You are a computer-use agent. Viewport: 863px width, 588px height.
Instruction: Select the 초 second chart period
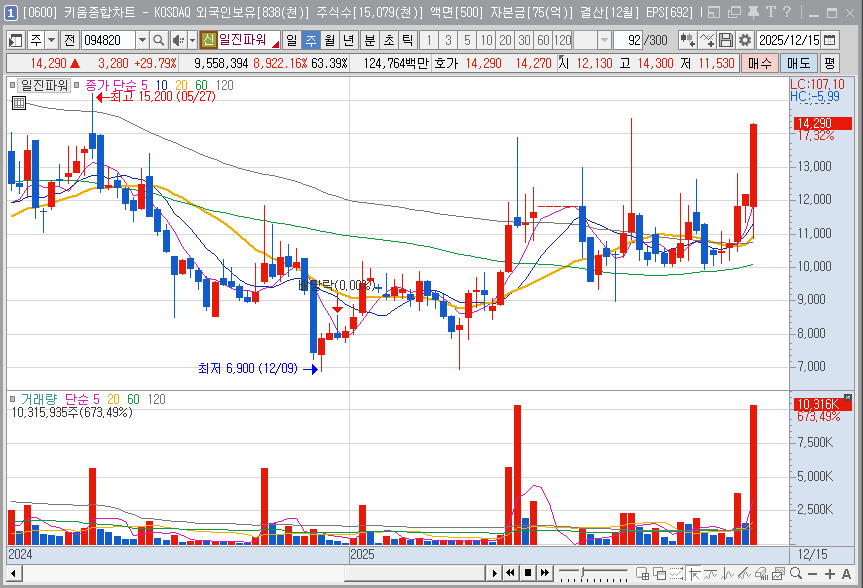(389, 40)
